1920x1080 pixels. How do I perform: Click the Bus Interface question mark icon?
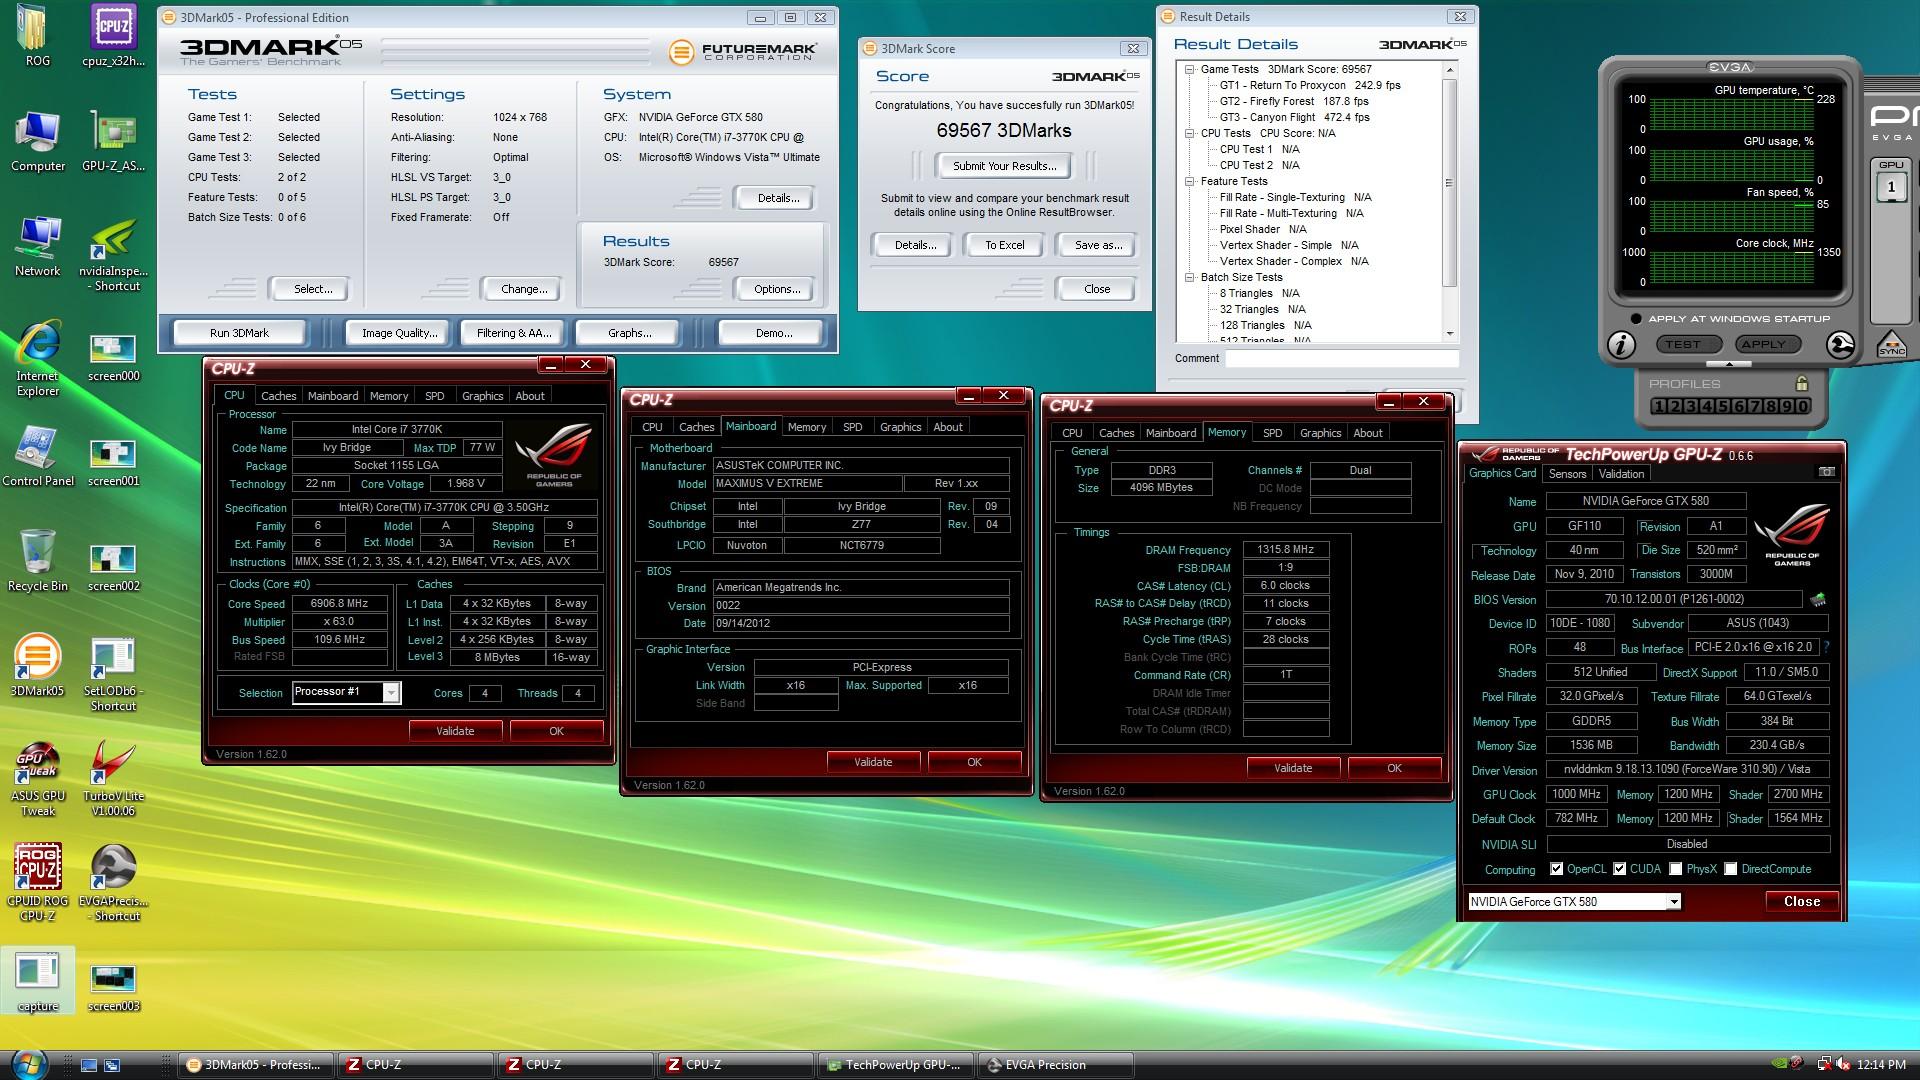tap(1826, 648)
